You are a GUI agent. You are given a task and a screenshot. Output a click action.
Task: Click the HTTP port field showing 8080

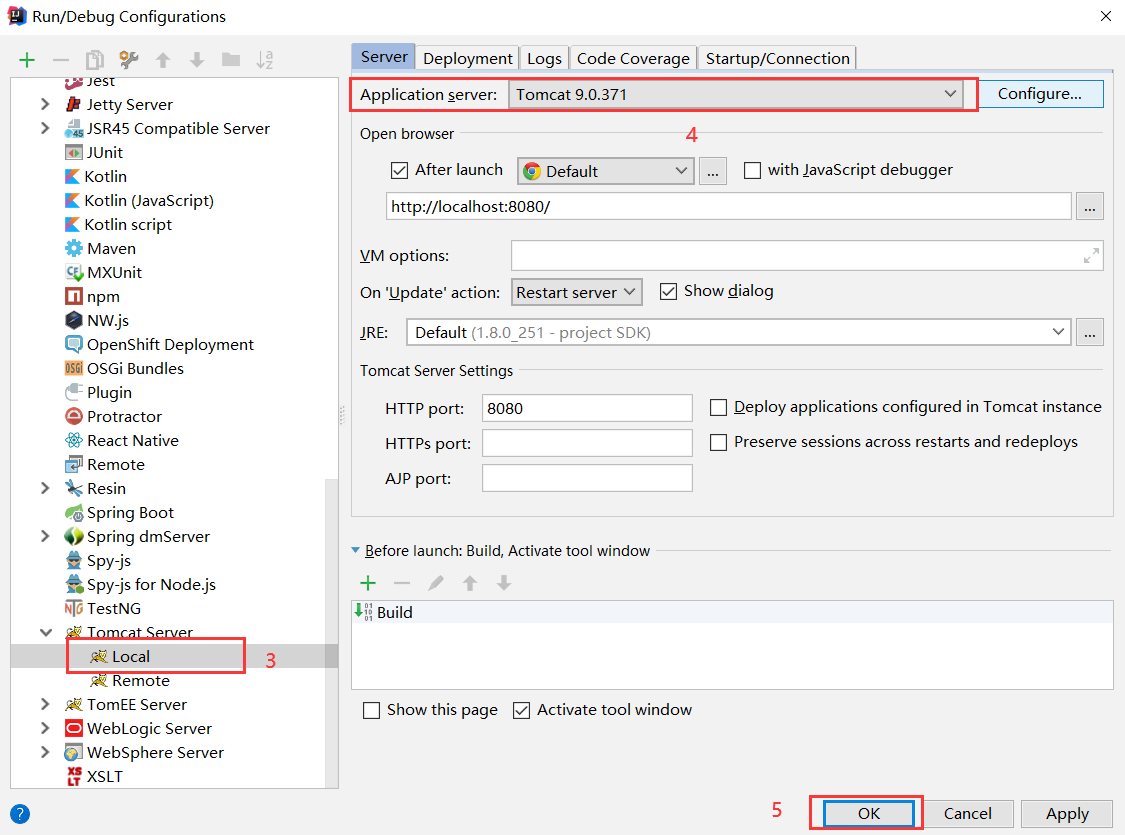[x=587, y=408]
